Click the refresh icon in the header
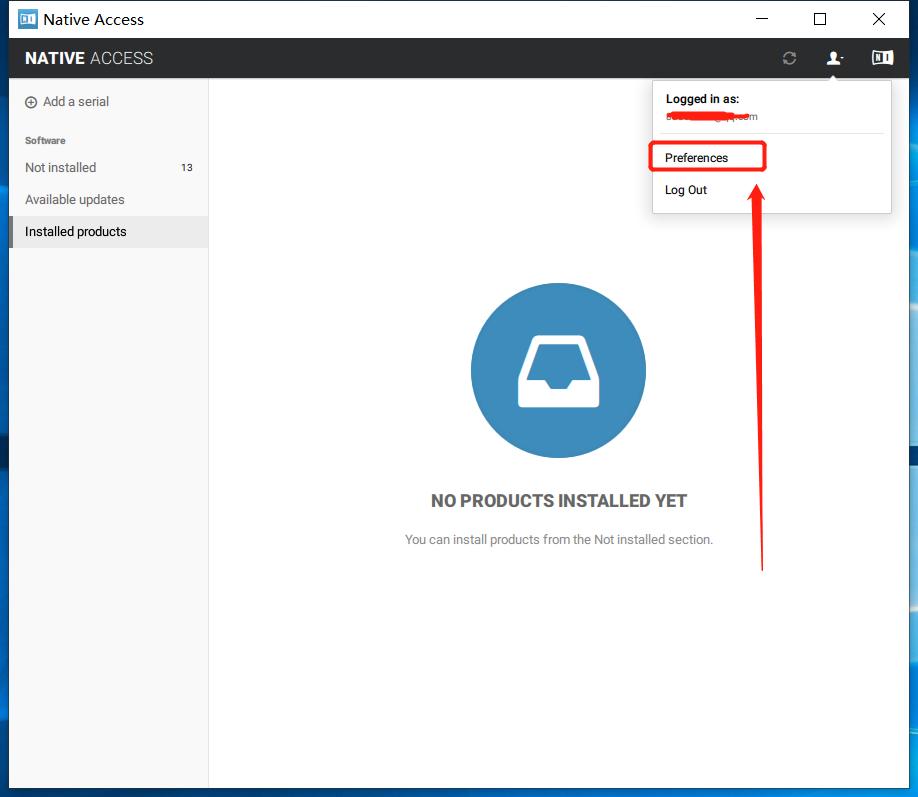This screenshot has width=918, height=797. 789,58
